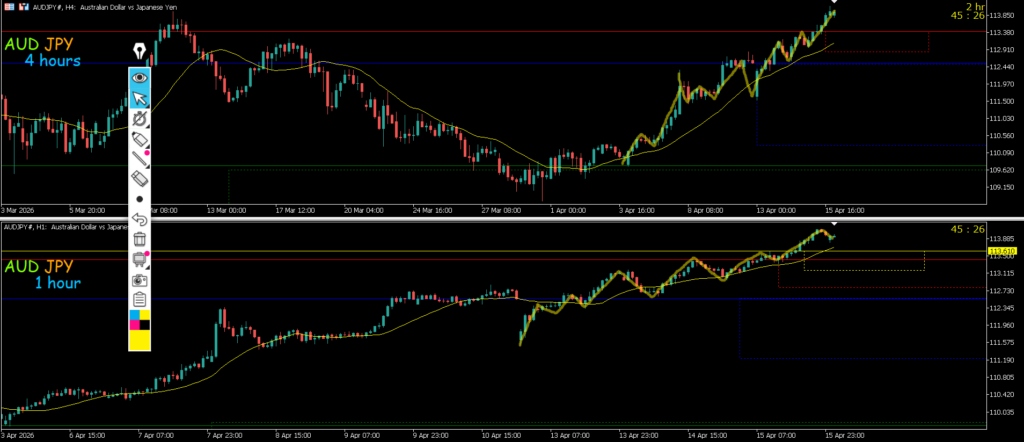Select the arrow cursor tool

140,98
